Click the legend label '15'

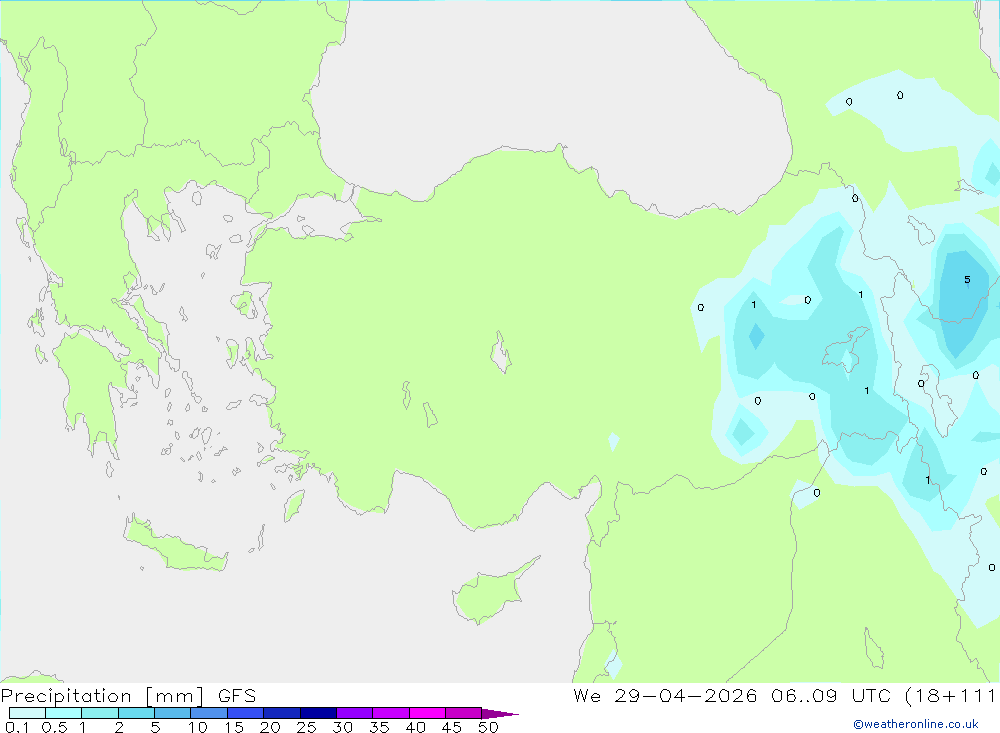(234, 727)
